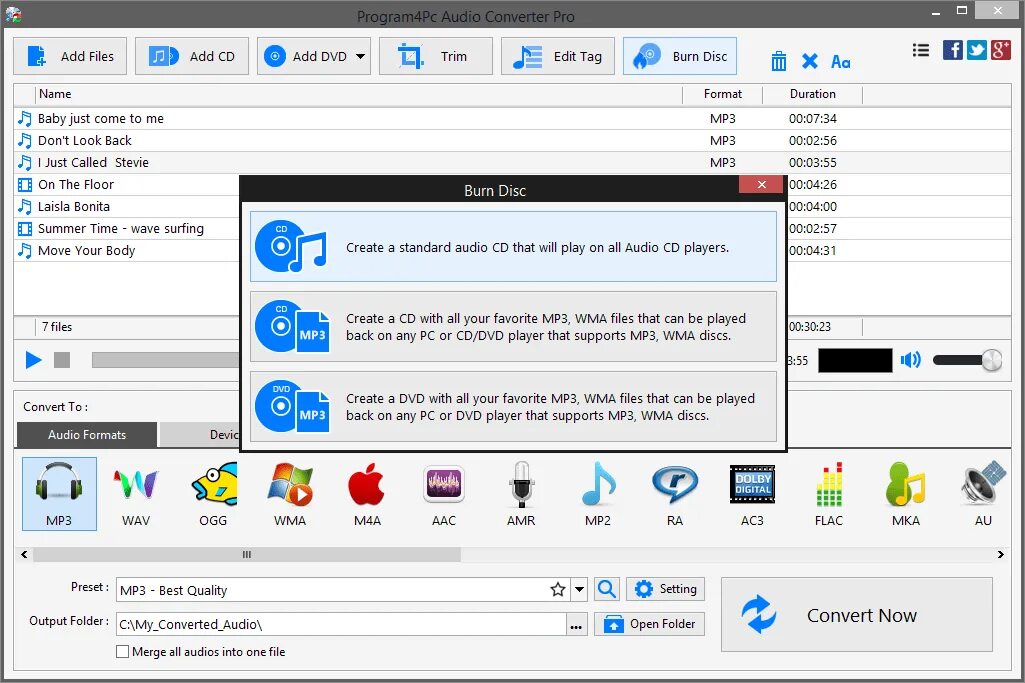1025x683 pixels.
Task: Click the Open Folder button
Action: (x=649, y=624)
